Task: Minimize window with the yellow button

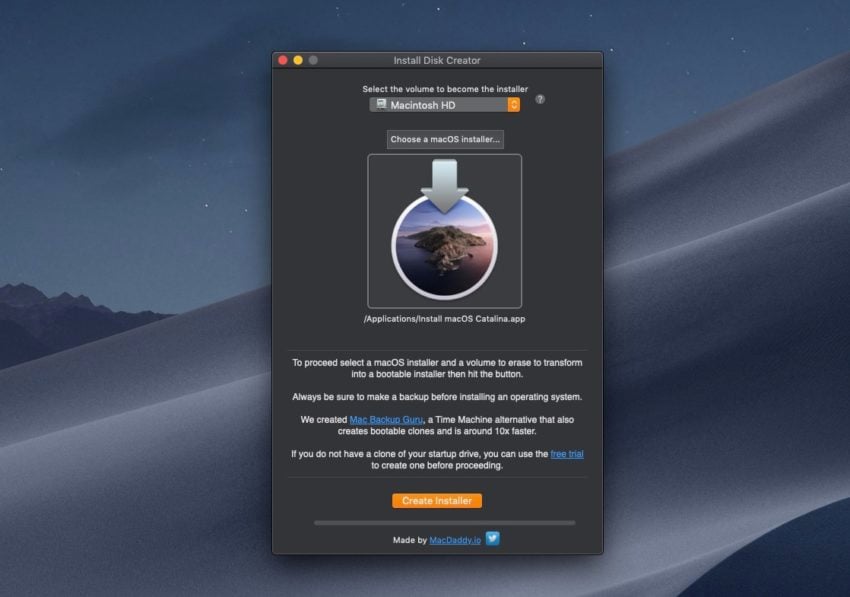Action: (x=298, y=60)
